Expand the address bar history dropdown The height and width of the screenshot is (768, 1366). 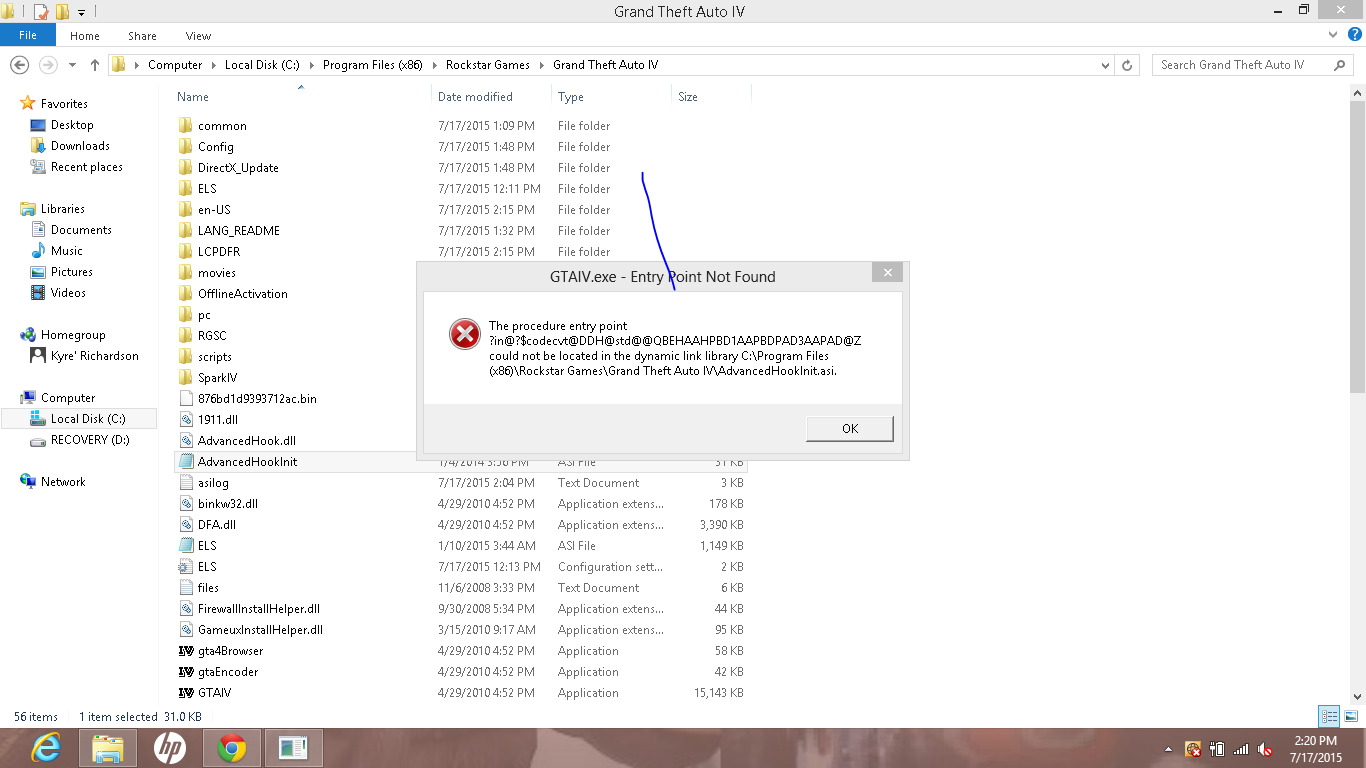pyautogui.click(x=1105, y=65)
